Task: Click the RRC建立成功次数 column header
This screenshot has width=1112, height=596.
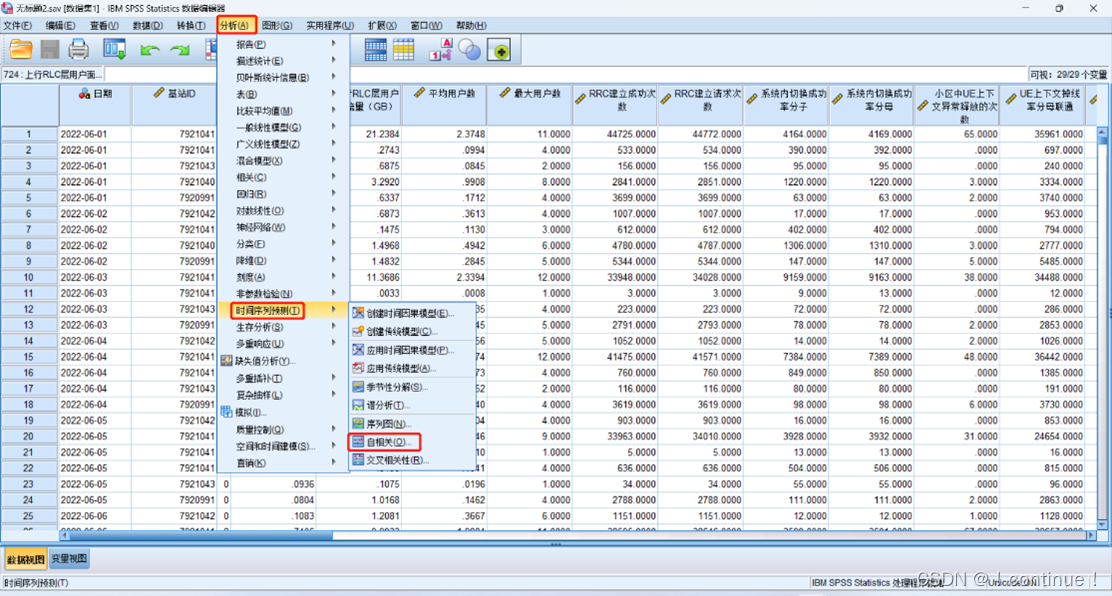Action: pos(615,105)
